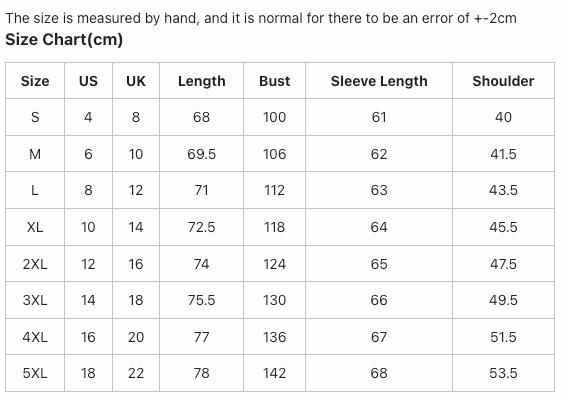
Task: Select the Sleeve Length header cell
Action: click(x=379, y=81)
